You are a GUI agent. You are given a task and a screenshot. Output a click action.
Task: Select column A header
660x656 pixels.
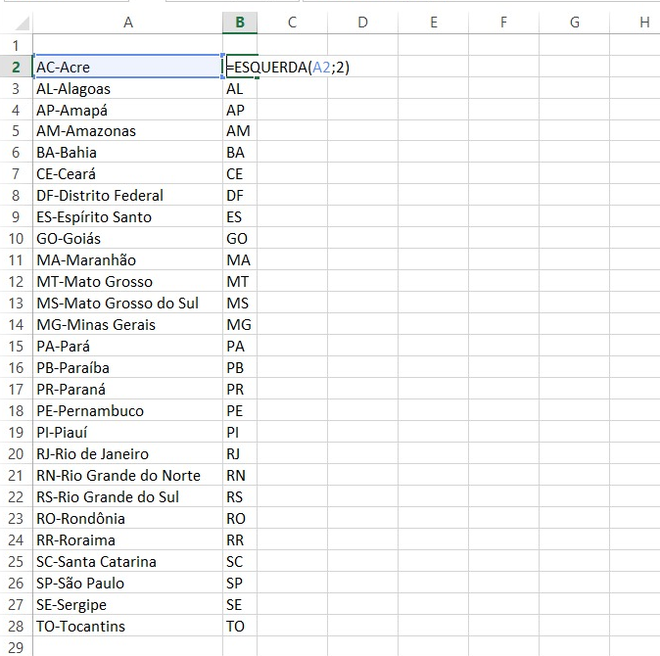(x=128, y=22)
